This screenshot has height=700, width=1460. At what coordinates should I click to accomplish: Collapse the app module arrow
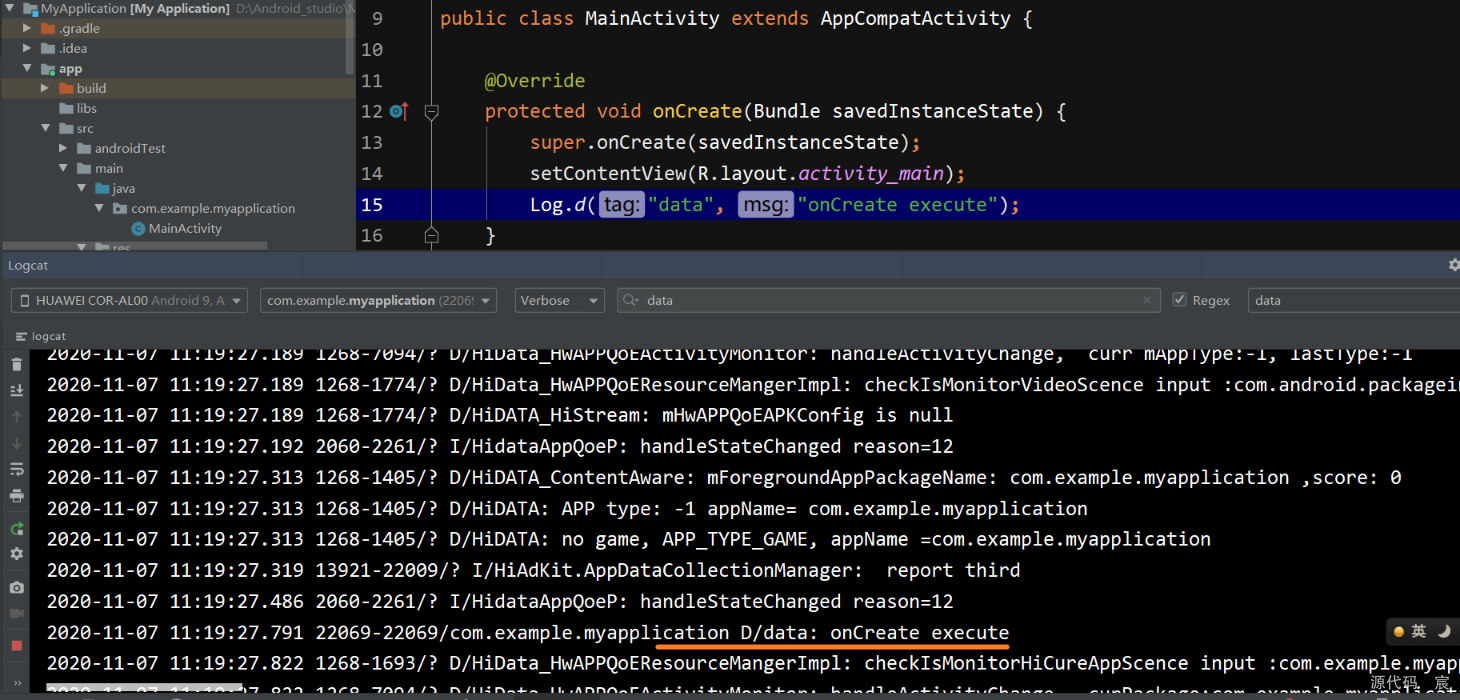pyautogui.click(x=27, y=69)
